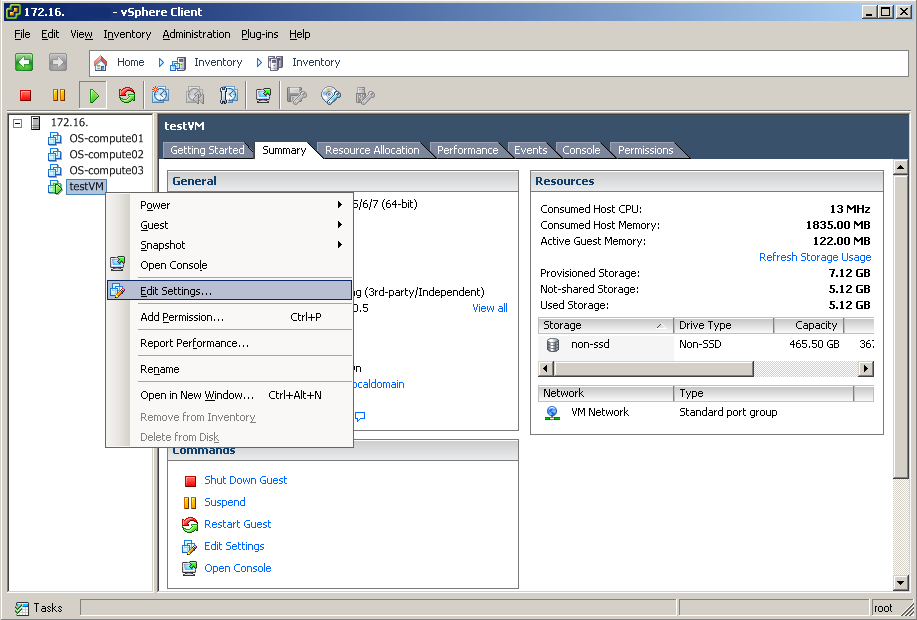This screenshot has width=917, height=620.
Task: Click the storage table scroll left arrow
Action: tap(546, 369)
